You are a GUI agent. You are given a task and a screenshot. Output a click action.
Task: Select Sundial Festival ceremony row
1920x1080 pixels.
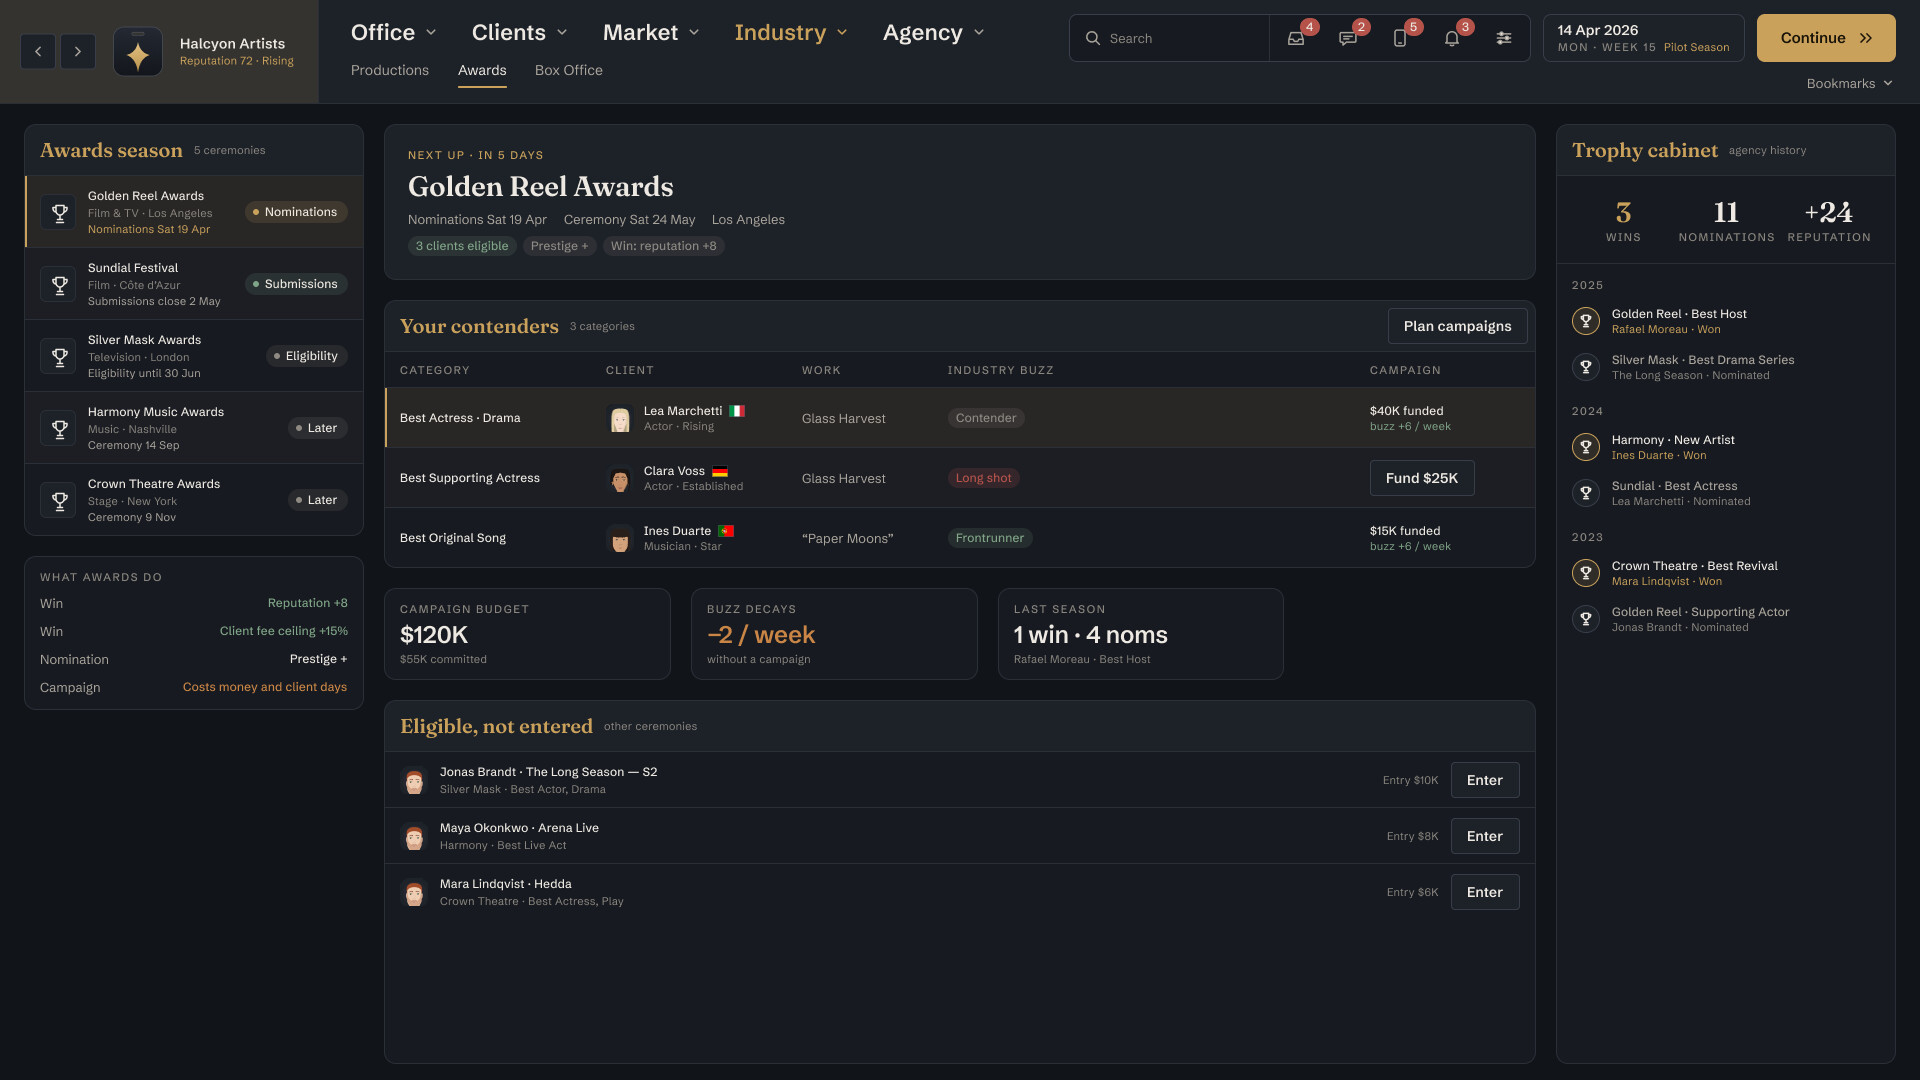(194, 284)
